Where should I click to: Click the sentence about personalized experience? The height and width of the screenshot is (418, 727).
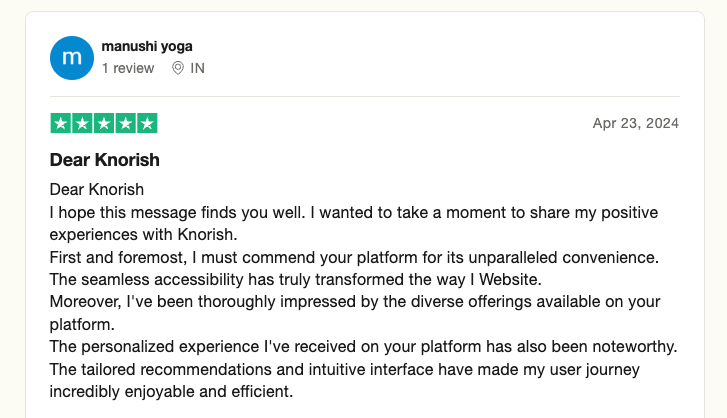click(364, 347)
